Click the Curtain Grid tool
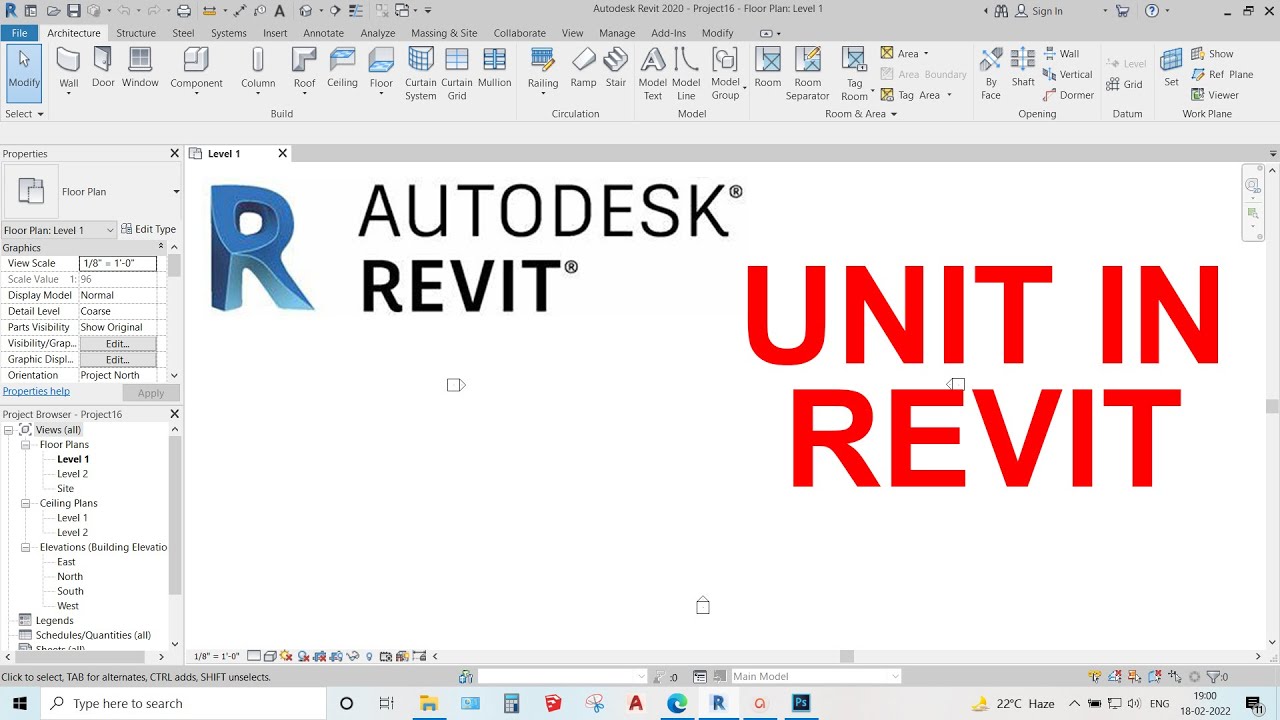Screen dimensions: 1280x720 (x=457, y=74)
